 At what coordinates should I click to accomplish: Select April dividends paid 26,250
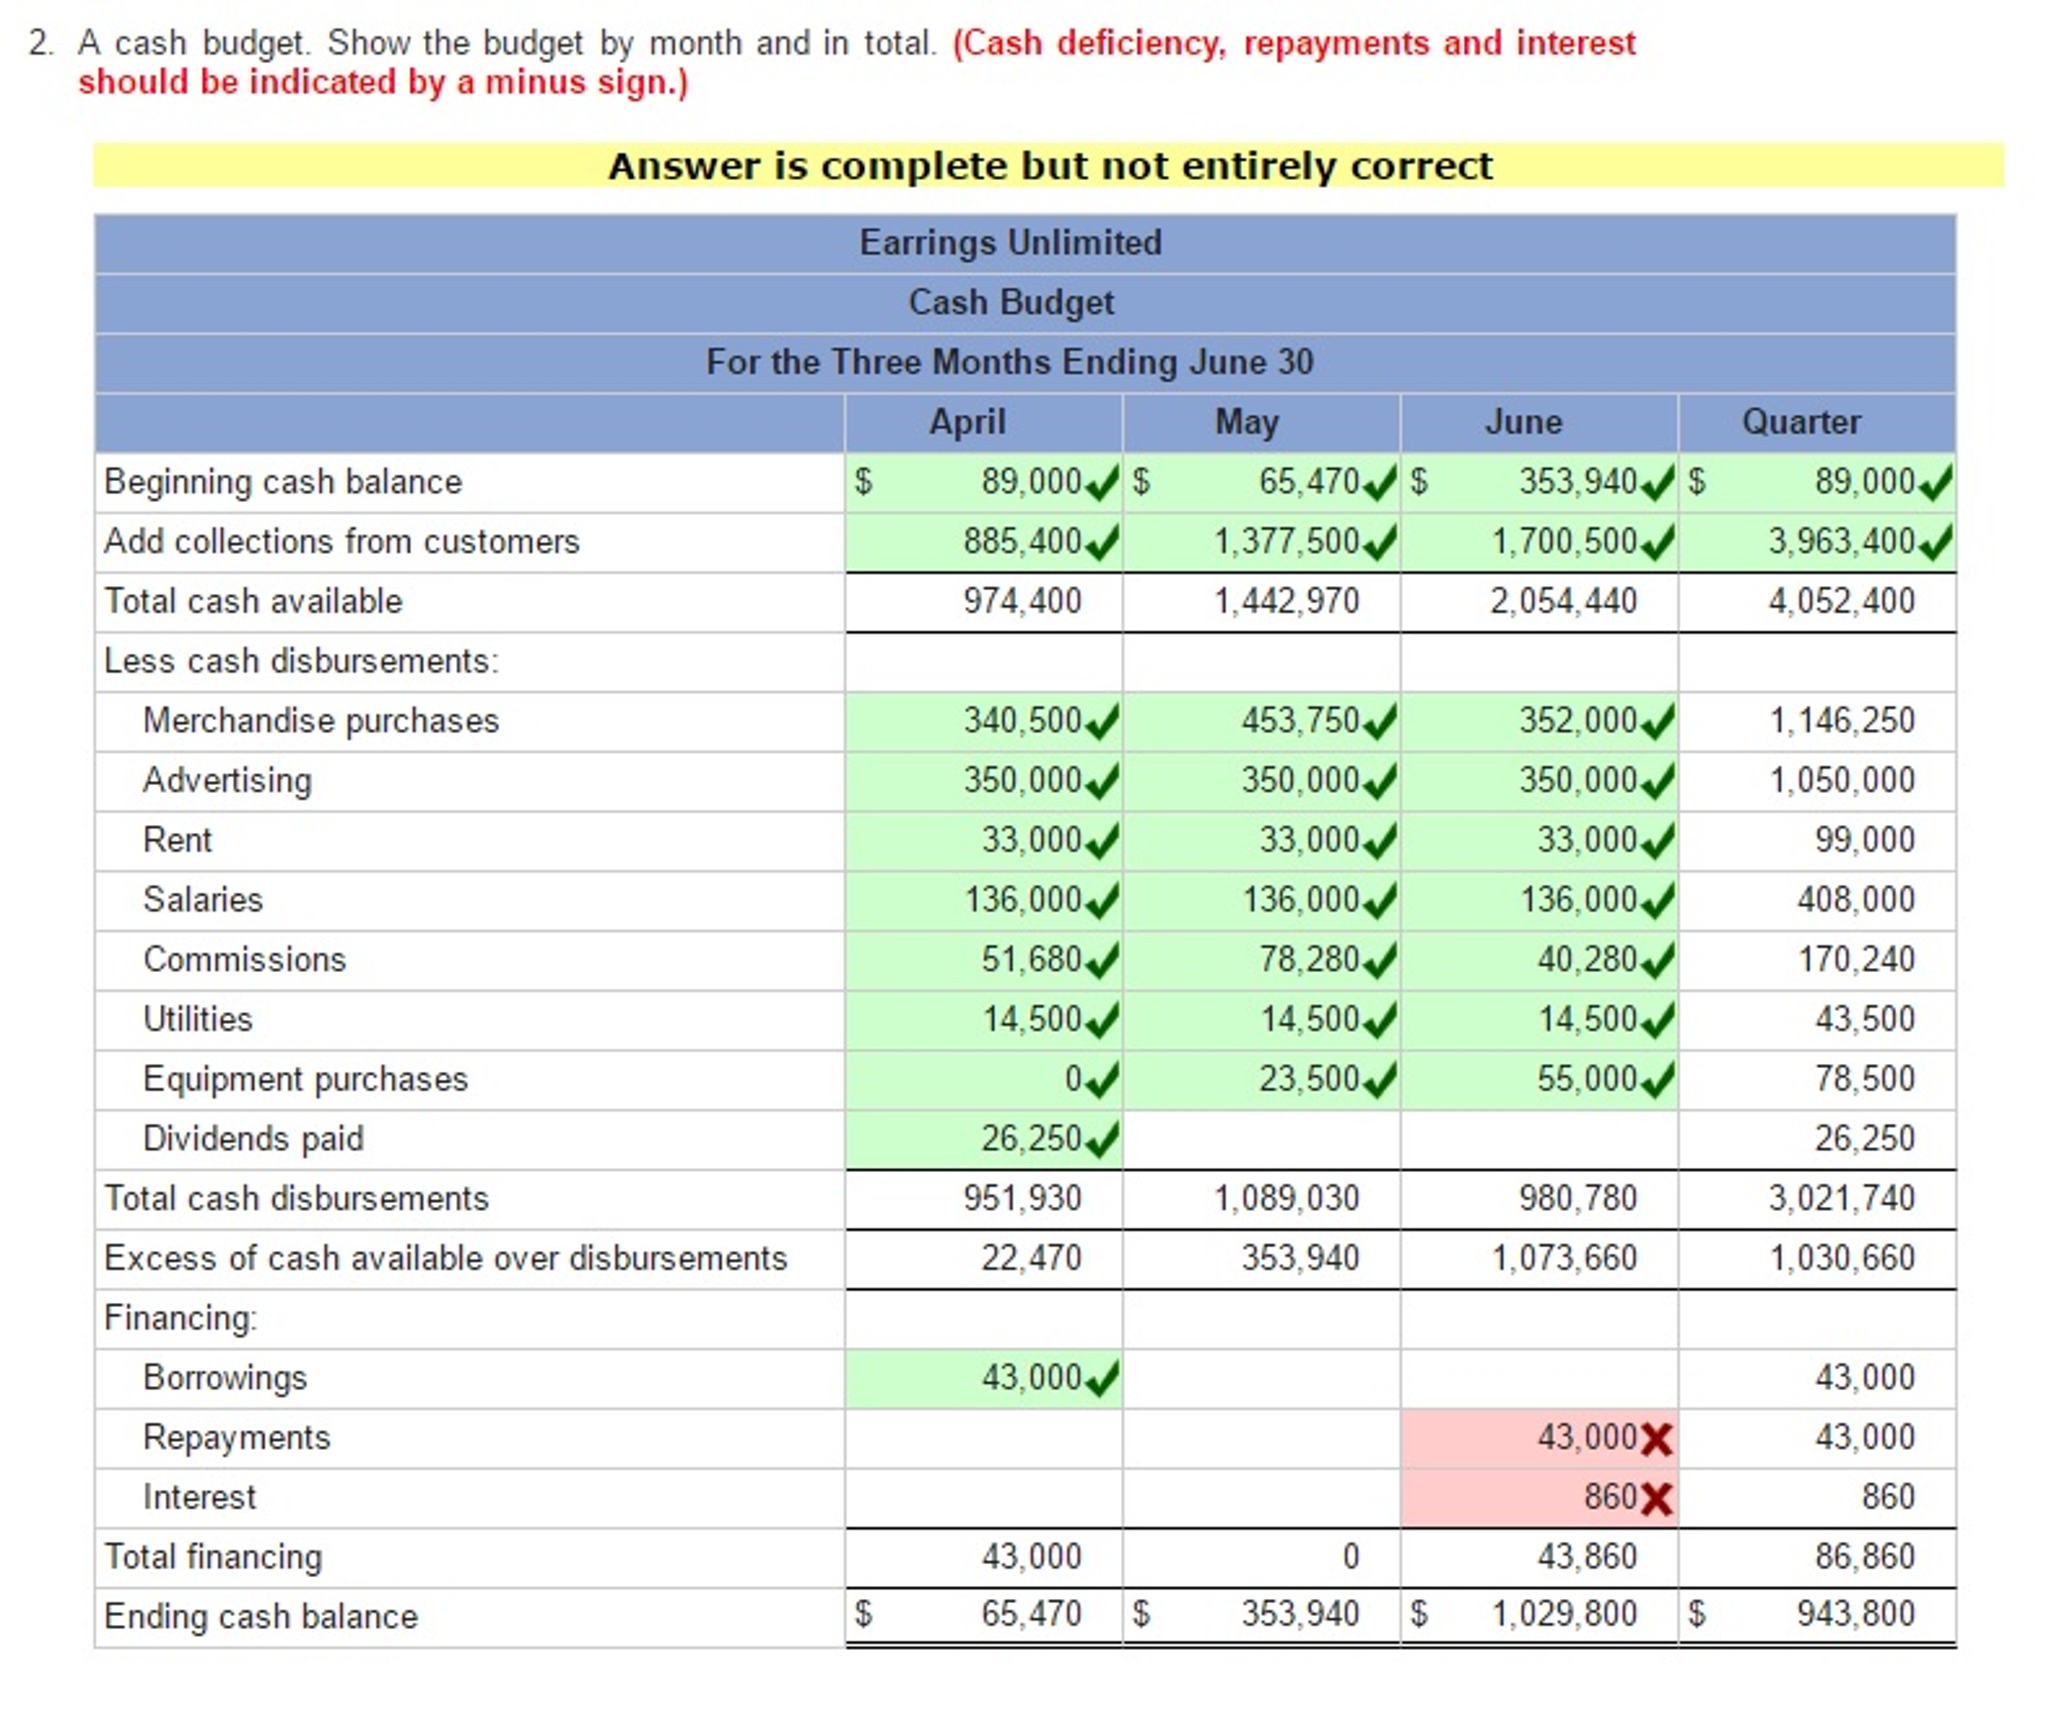982,1139
